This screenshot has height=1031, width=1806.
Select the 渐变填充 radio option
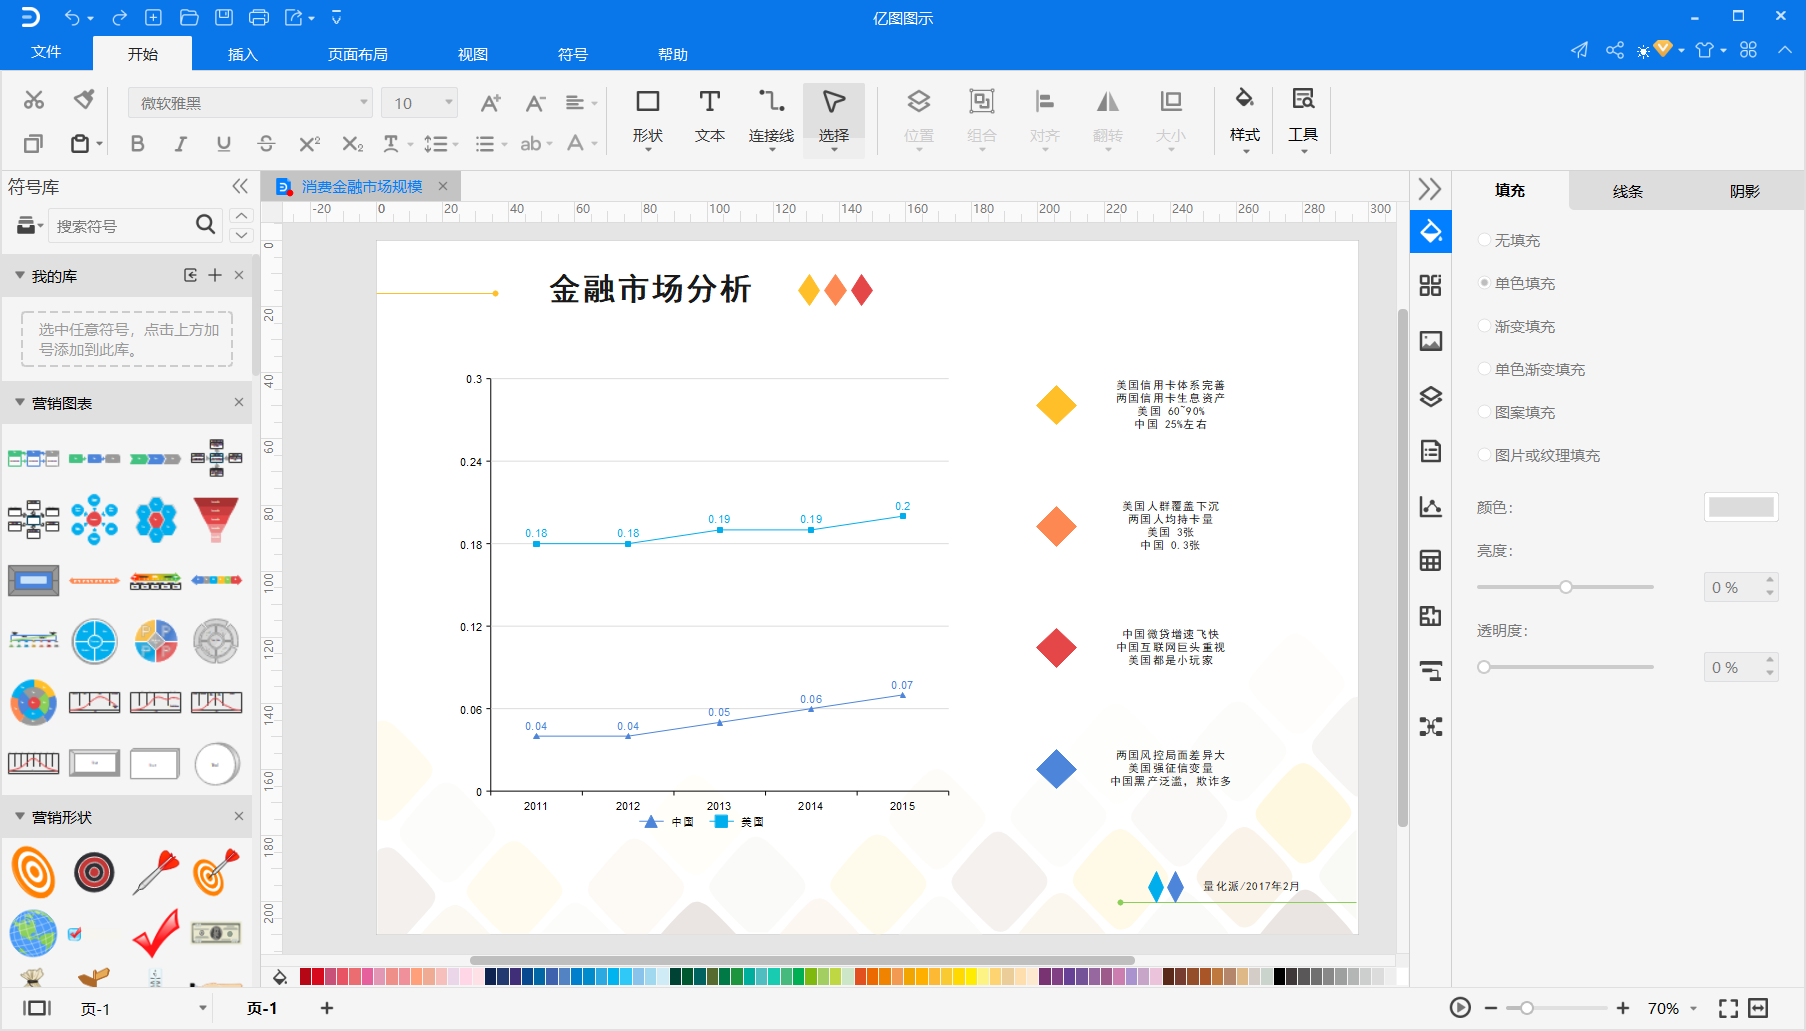(x=1485, y=326)
